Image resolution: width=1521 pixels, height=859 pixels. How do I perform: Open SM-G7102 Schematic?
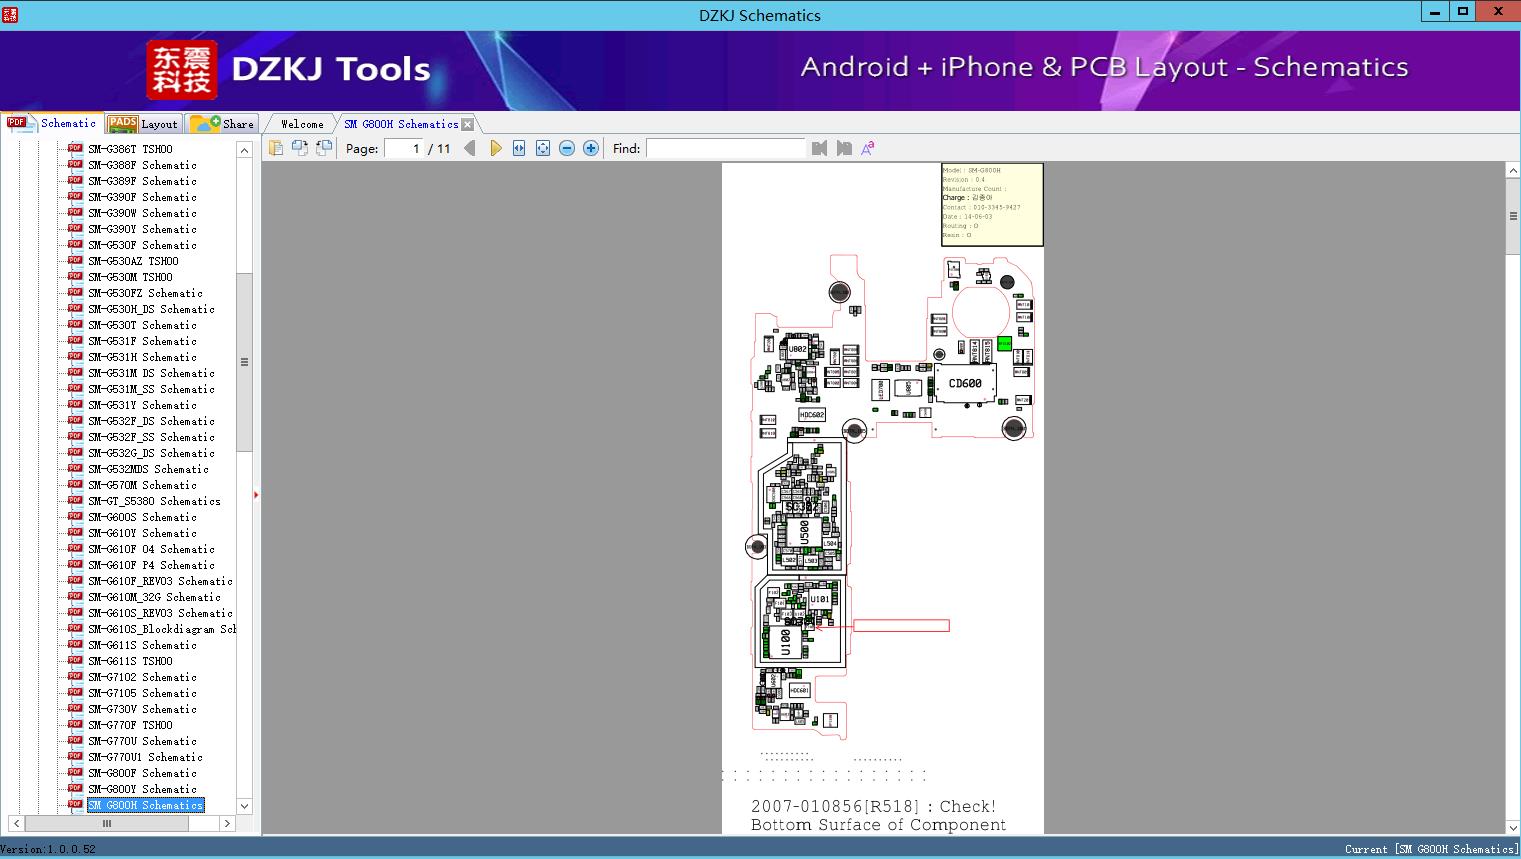[x=142, y=677]
